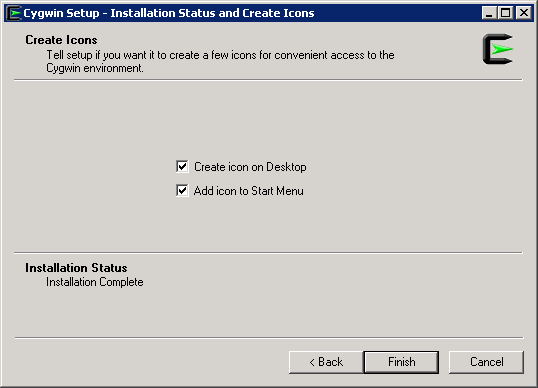Toggle Add icon to Start Menu checkbox
538x388 pixels.
point(182,190)
